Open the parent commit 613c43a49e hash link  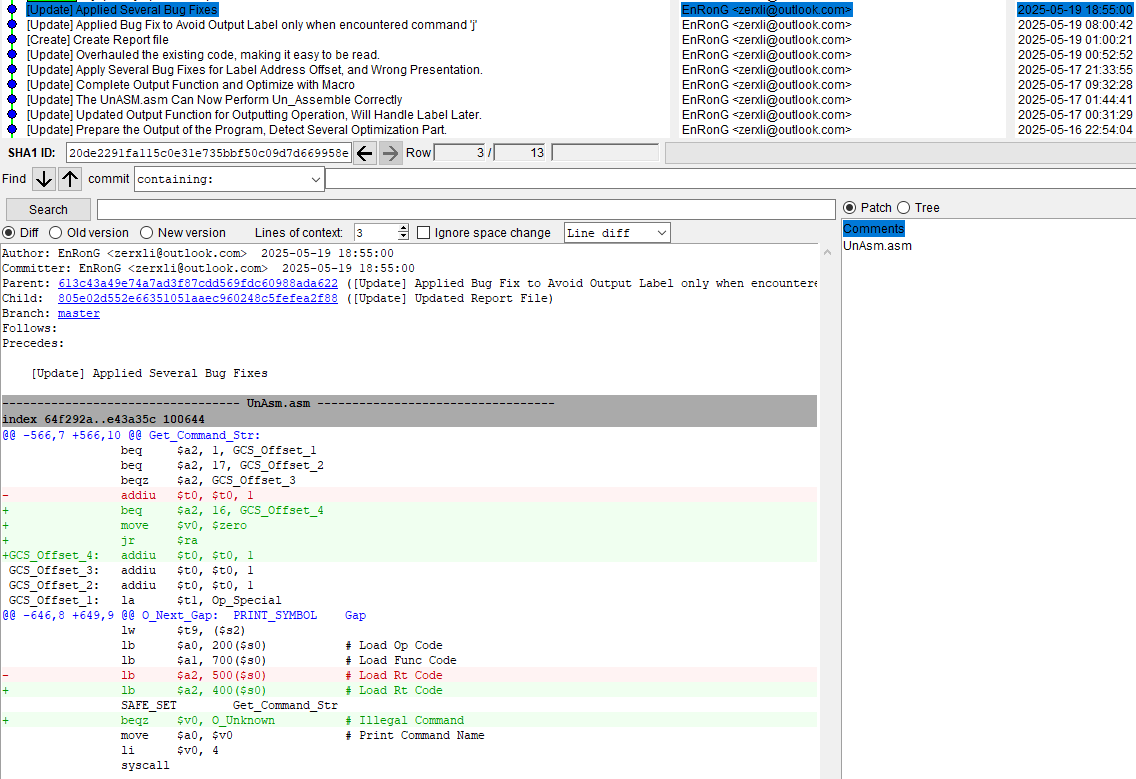click(x=198, y=284)
